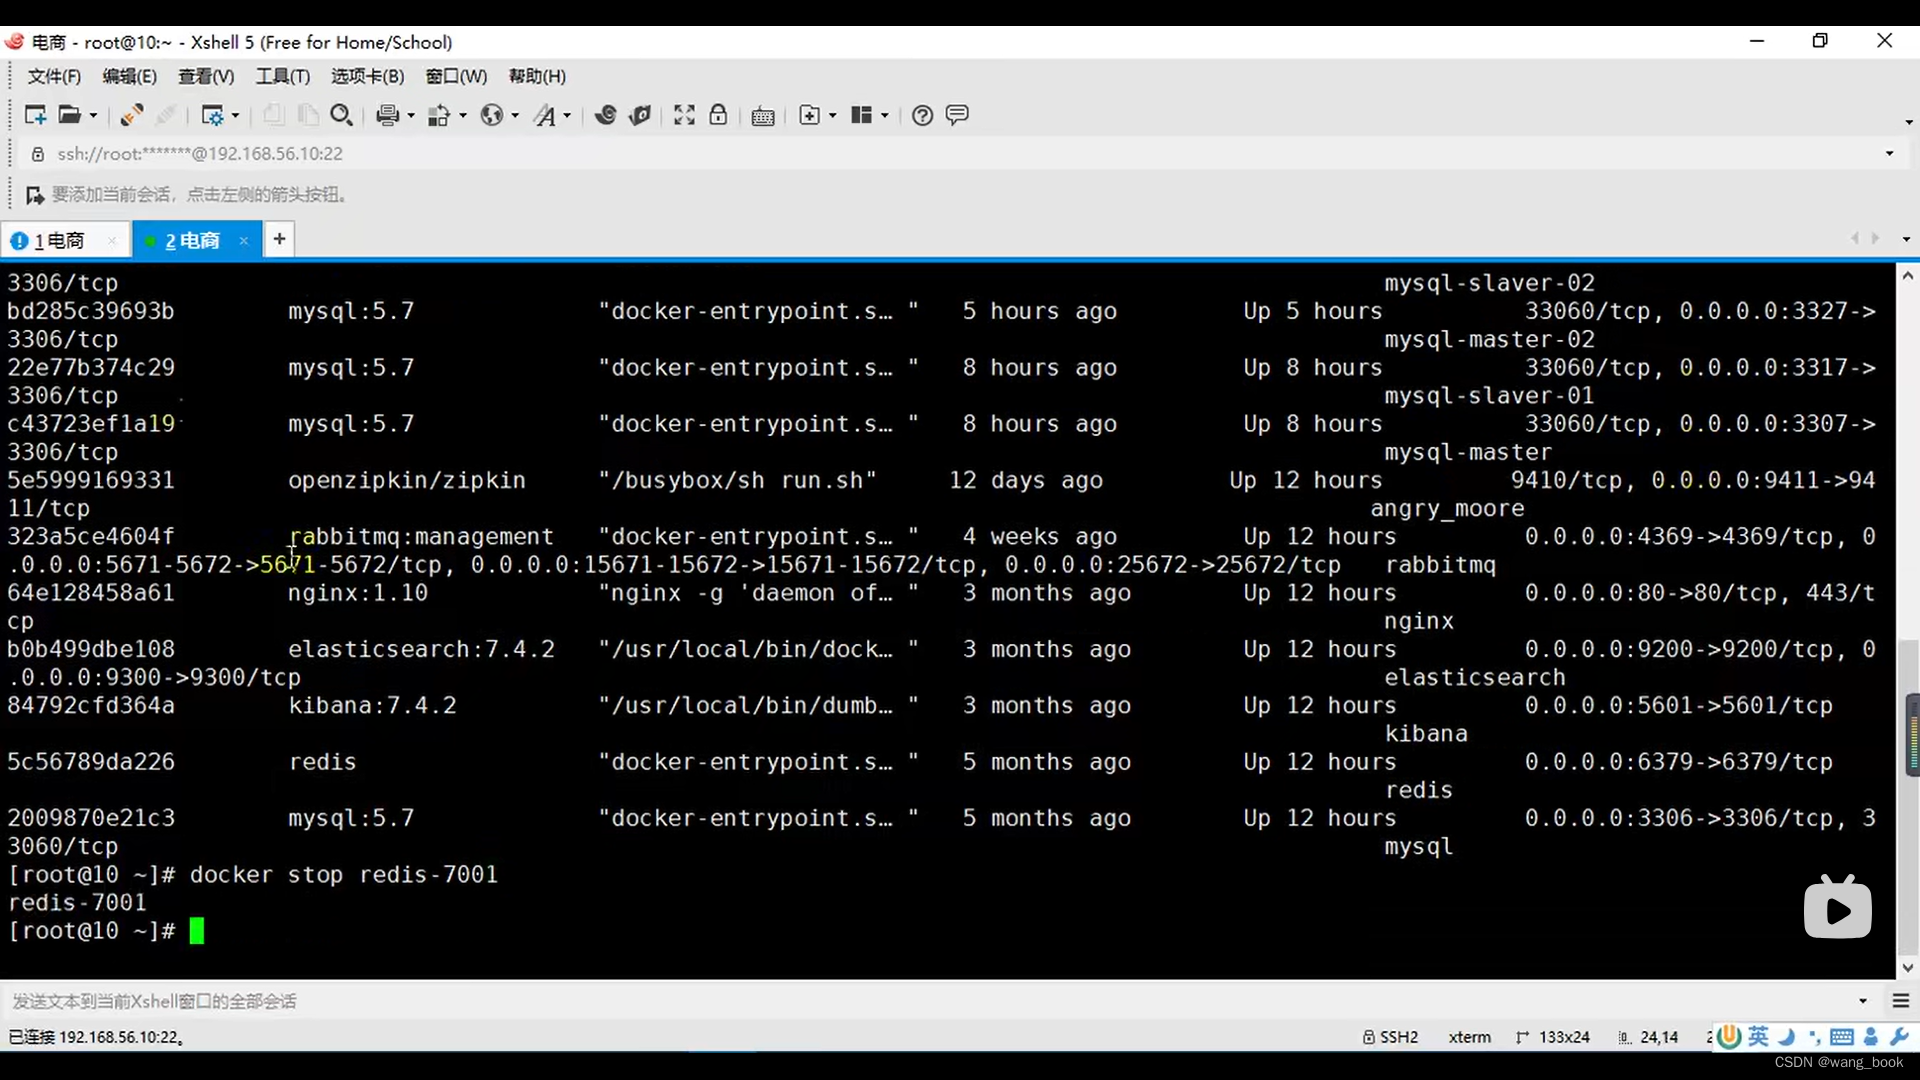The width and height of the screenshot is (1920, 1080).
Task: Click the layout arrangement icon
Action: pyautogui.click(x=861, y=115)
